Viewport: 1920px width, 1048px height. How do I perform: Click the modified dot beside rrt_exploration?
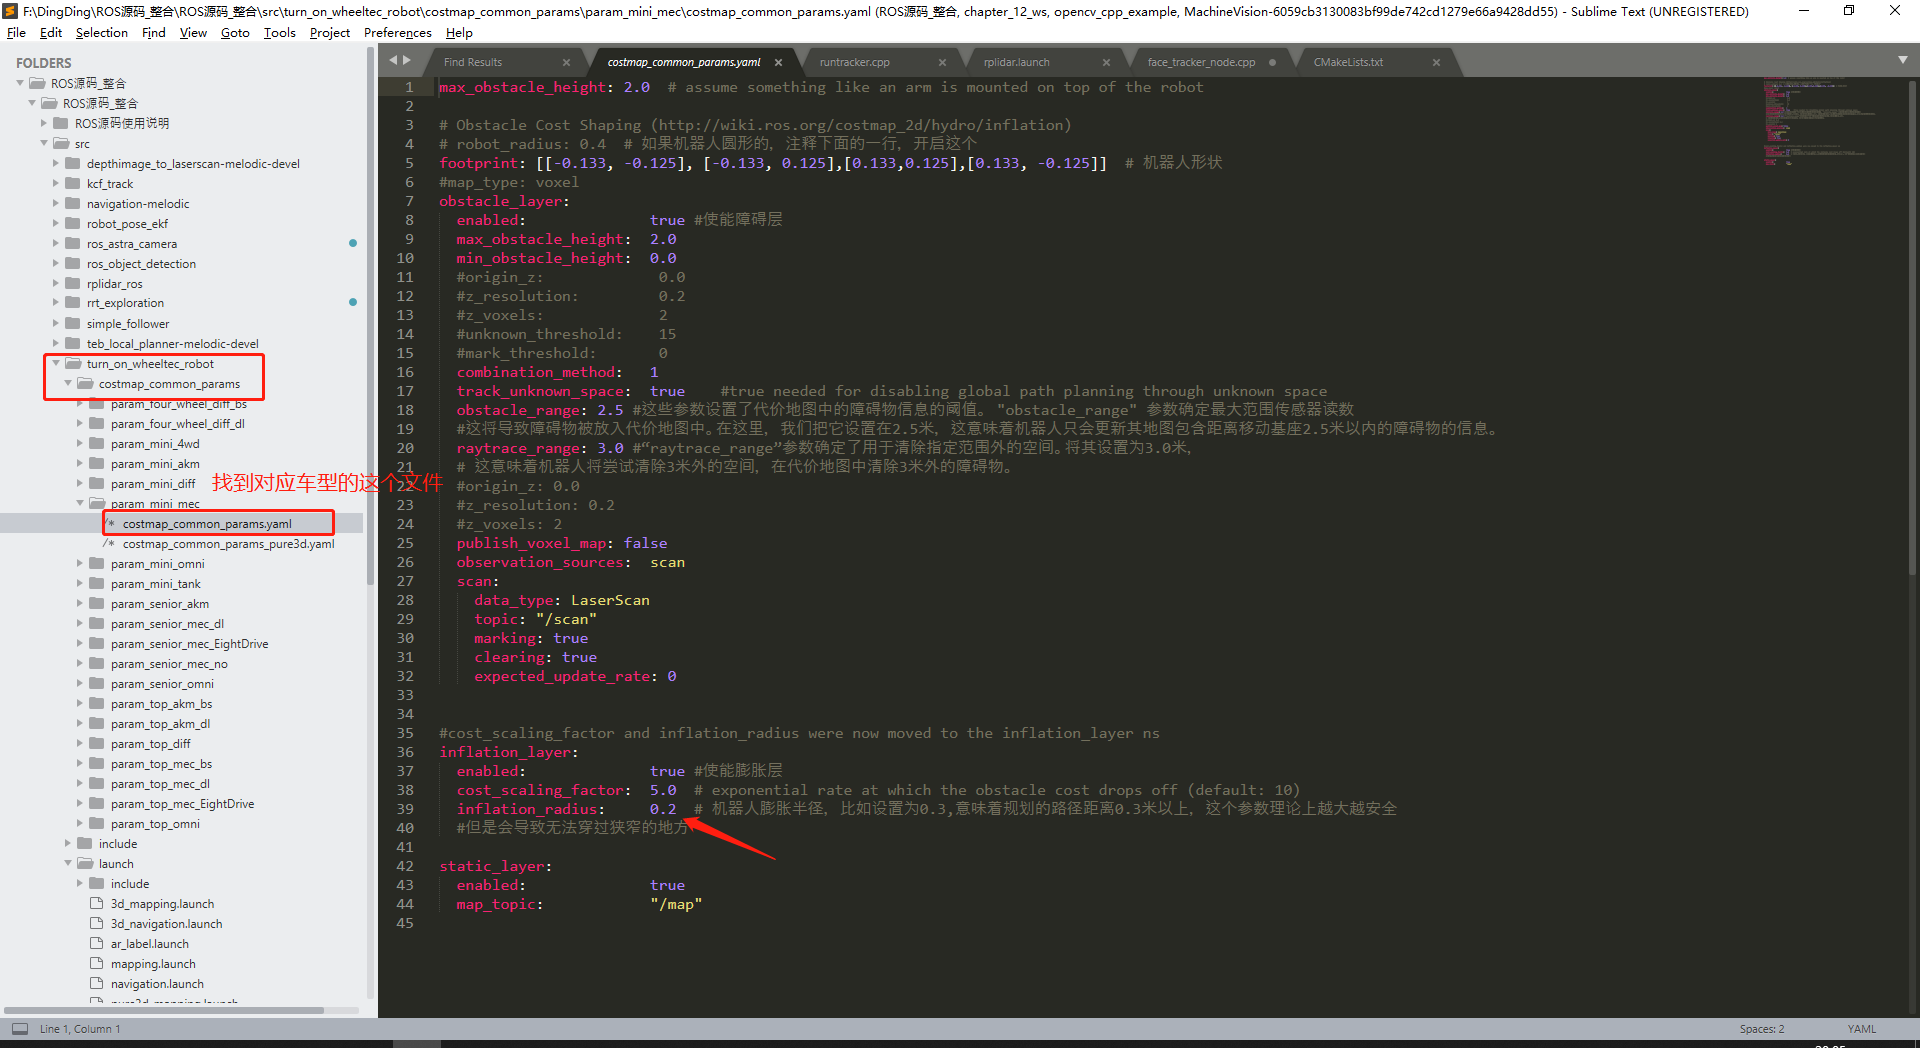[353, 302]
